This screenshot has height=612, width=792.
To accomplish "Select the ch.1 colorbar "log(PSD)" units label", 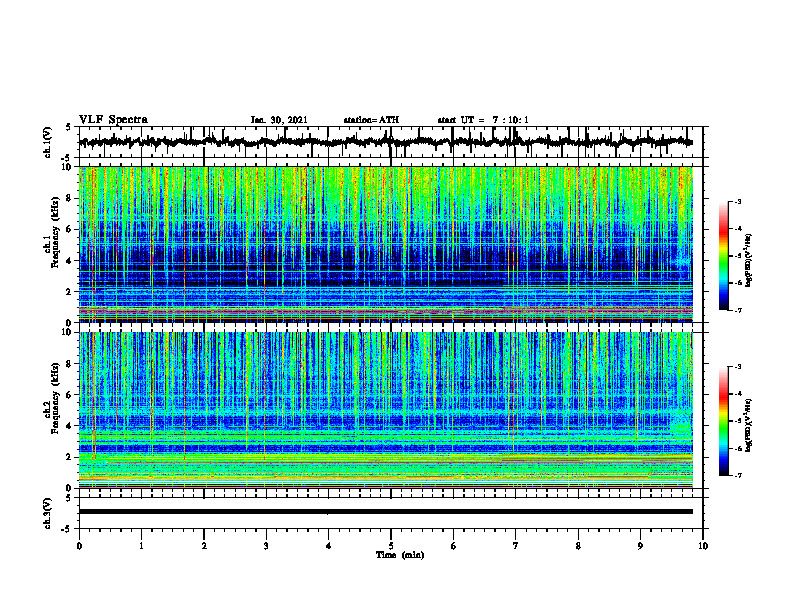I will click(x=748, y=261).
